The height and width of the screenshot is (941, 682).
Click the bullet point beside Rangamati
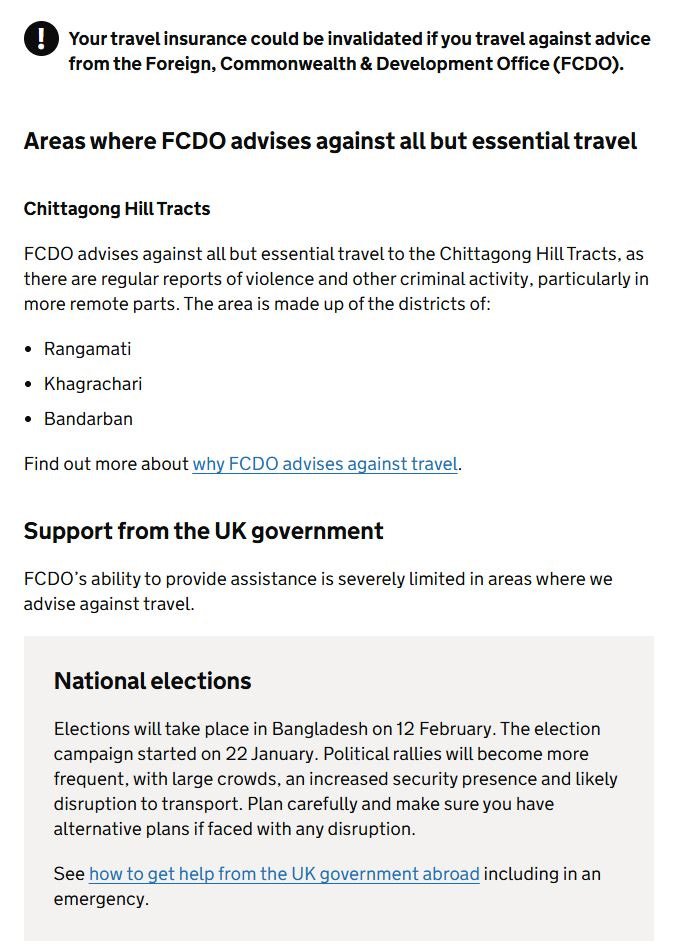tap(29, 350)
